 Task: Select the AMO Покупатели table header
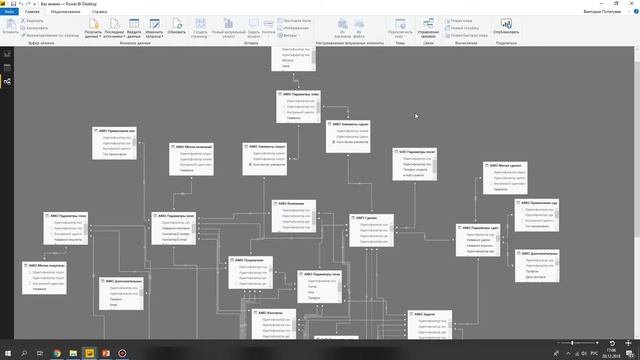pos(251,260)
